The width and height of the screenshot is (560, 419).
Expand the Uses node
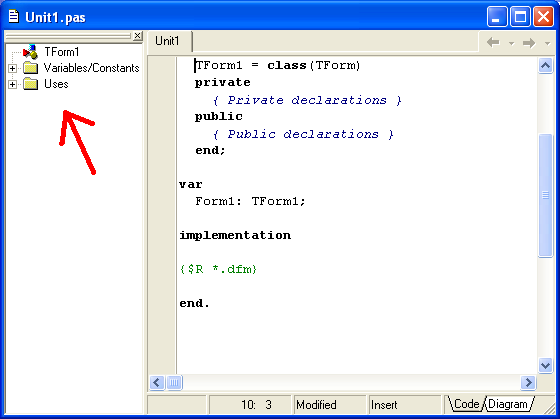(12, 84)
